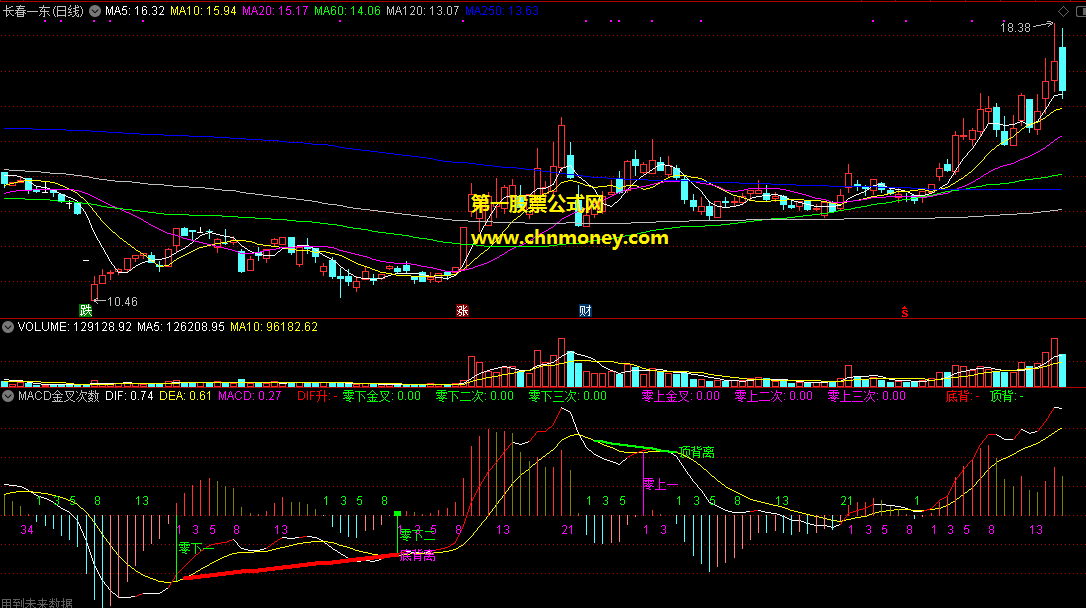Click the DEA: 0.61 value
This screenshot has height=608, width=1086.
click(x=185, y=396)
